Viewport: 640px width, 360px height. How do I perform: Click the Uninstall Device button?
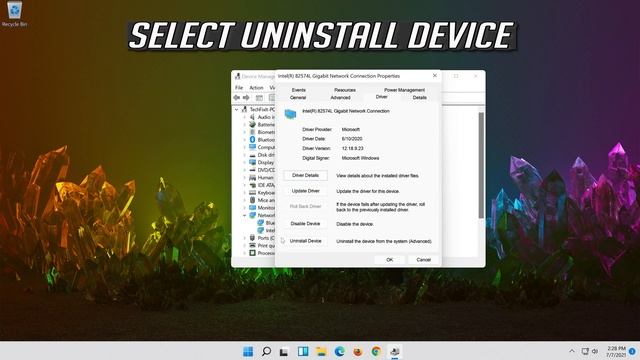point(305,241)
